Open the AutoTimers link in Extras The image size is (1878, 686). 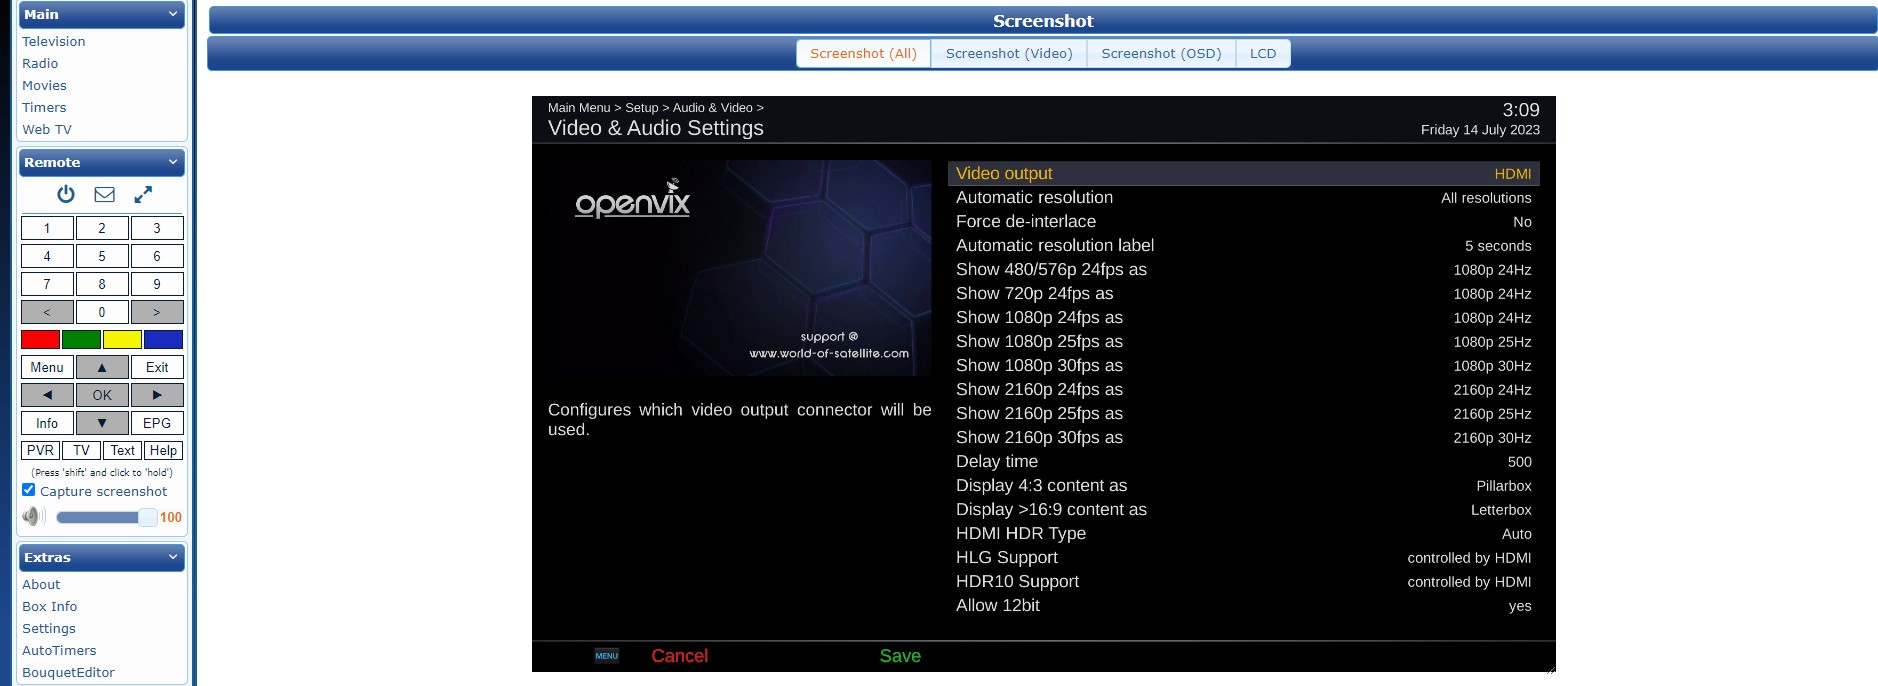pos(59,650)
